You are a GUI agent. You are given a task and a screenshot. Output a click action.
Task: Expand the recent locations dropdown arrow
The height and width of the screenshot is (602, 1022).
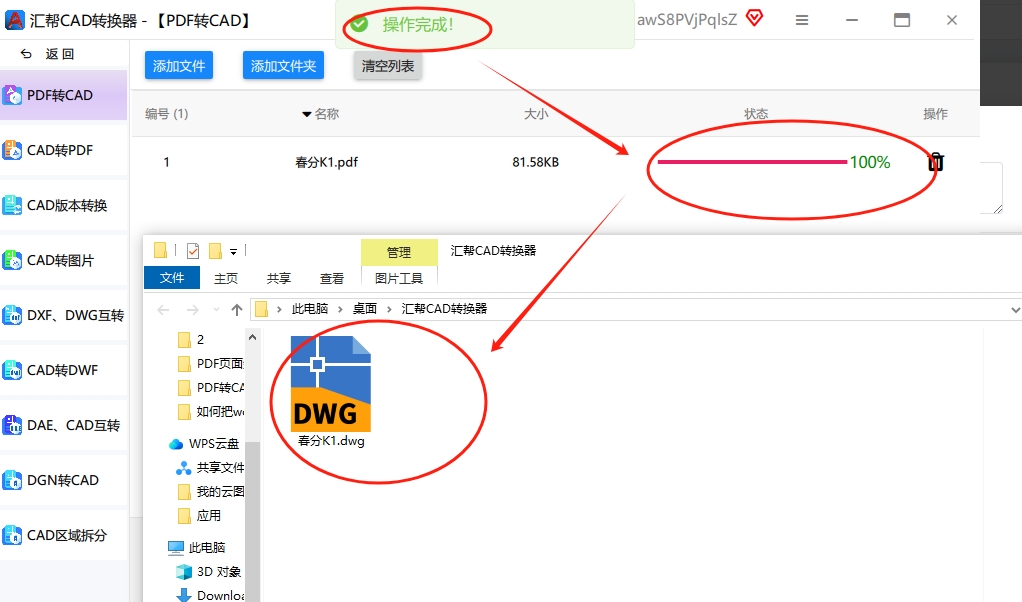216,309
